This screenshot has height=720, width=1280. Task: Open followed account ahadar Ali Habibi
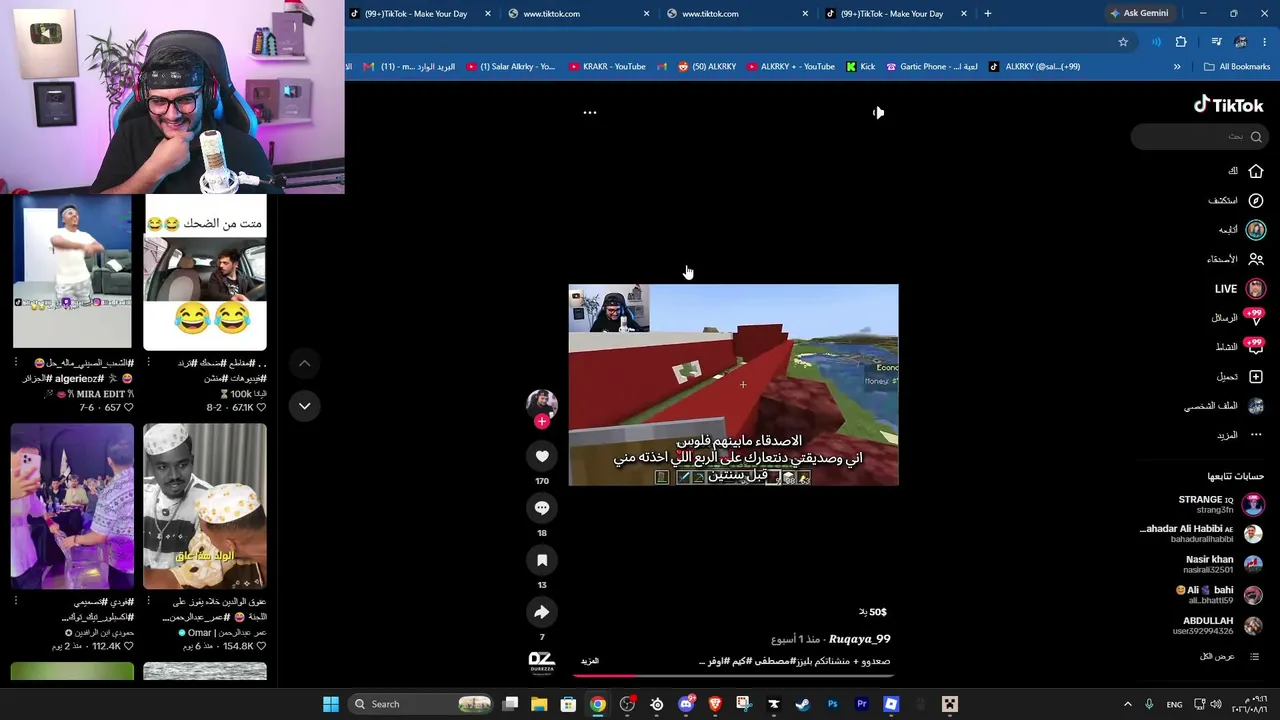click(1202, 534)
